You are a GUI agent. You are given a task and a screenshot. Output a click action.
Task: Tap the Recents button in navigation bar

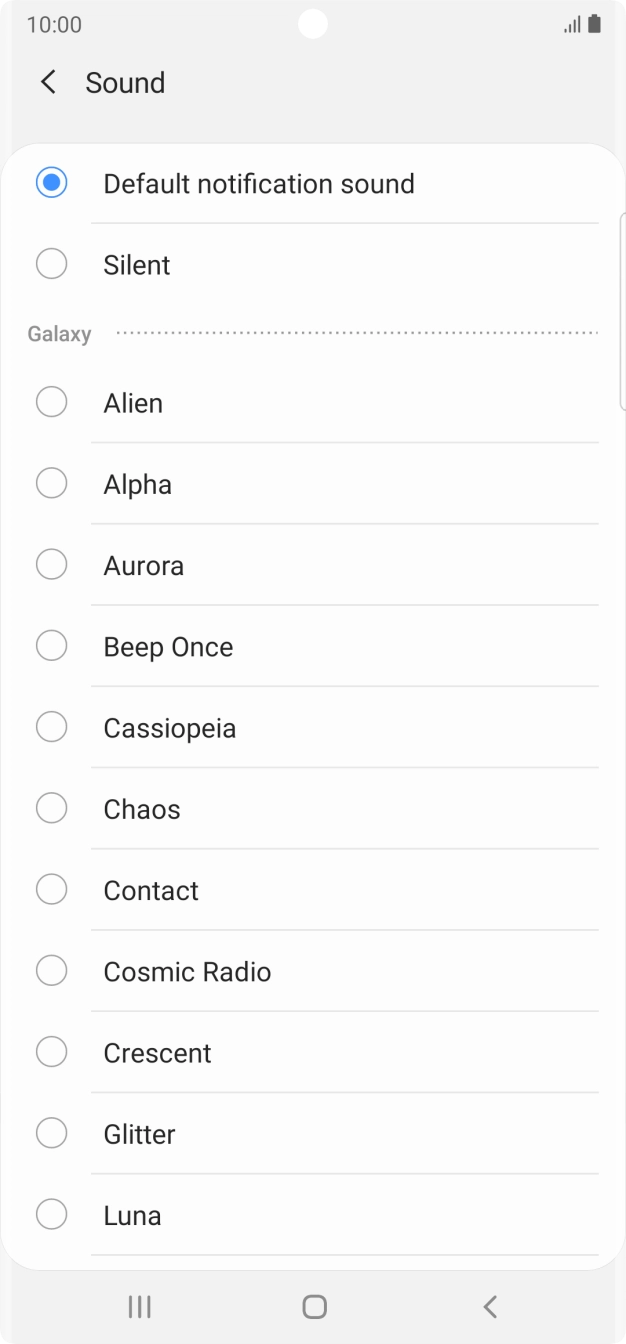coord(139,1306)
